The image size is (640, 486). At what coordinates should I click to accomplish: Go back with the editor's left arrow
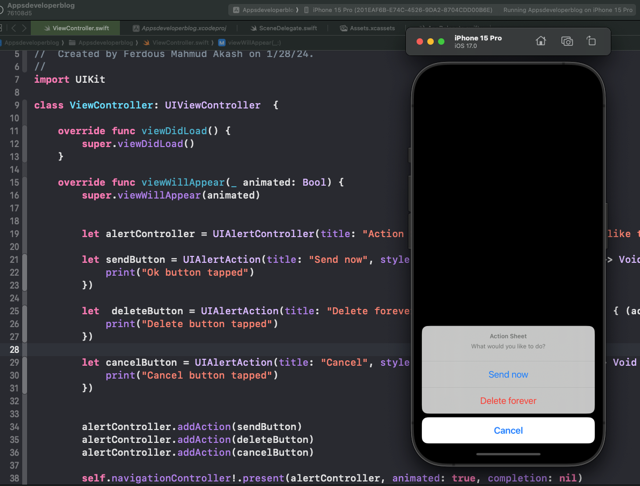(x=13, y=28)
